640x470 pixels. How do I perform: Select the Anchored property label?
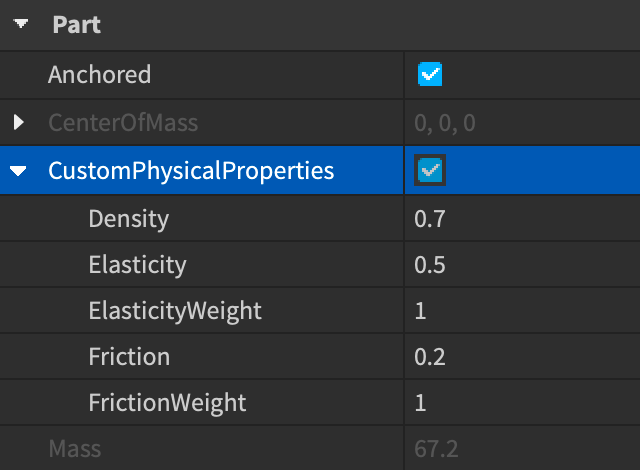(x=99, y=74)
